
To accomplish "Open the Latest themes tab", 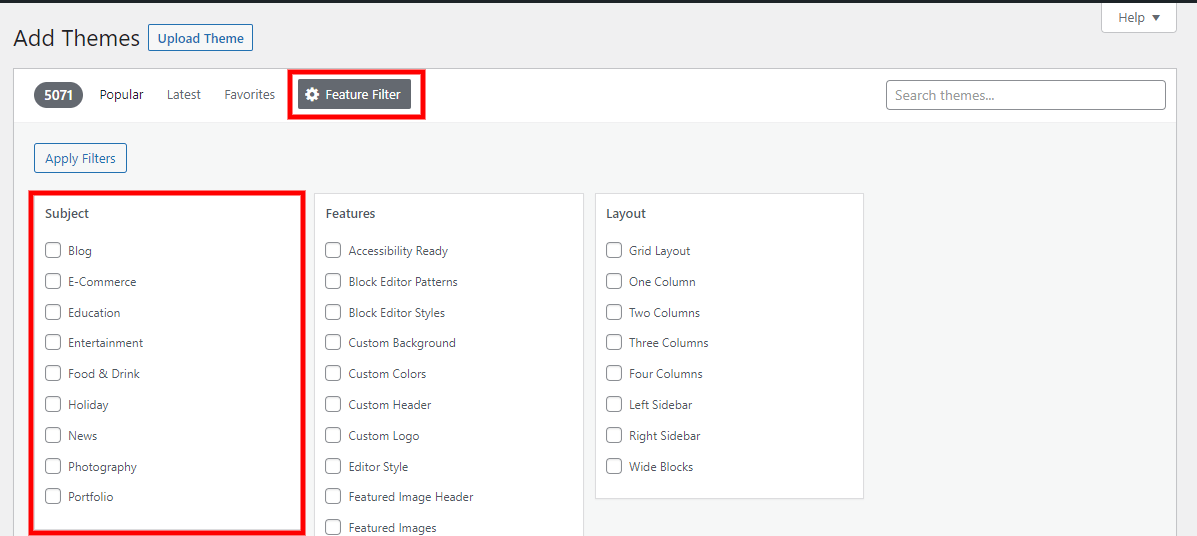I will click(x=184, y=95).
